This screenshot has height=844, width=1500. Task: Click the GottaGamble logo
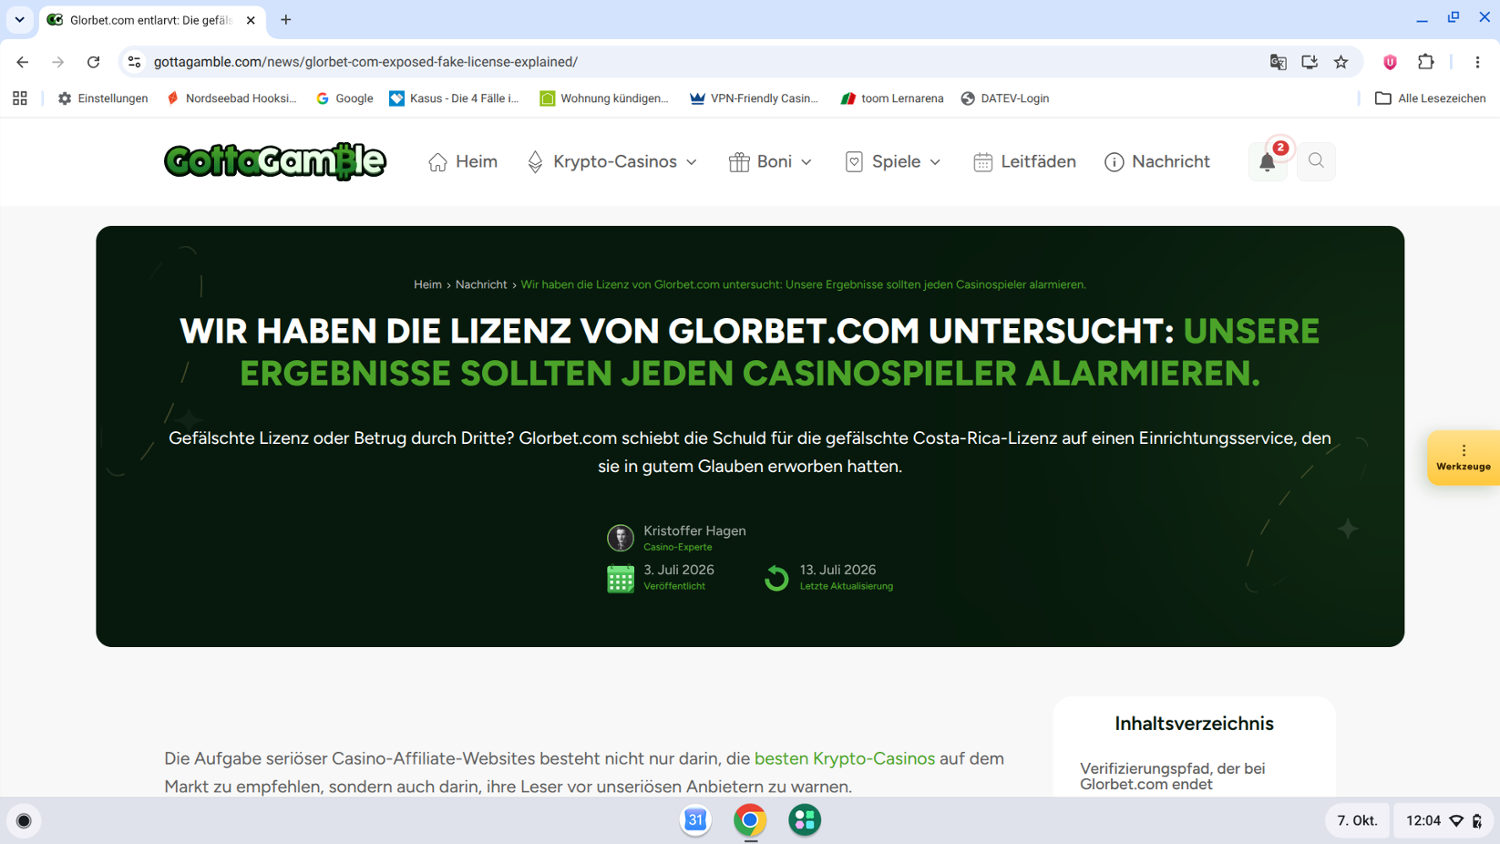(275, 161)
